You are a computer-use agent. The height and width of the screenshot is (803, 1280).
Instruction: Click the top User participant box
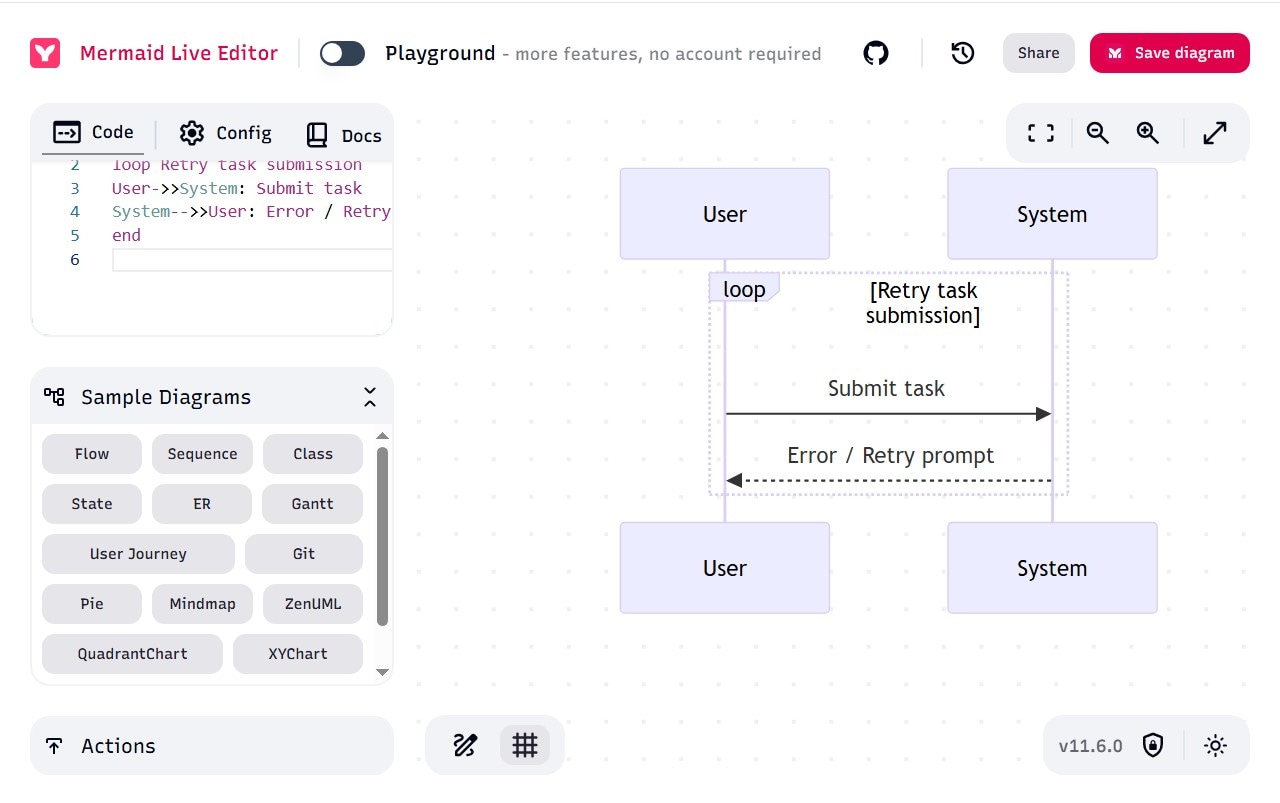coord(725,214)
